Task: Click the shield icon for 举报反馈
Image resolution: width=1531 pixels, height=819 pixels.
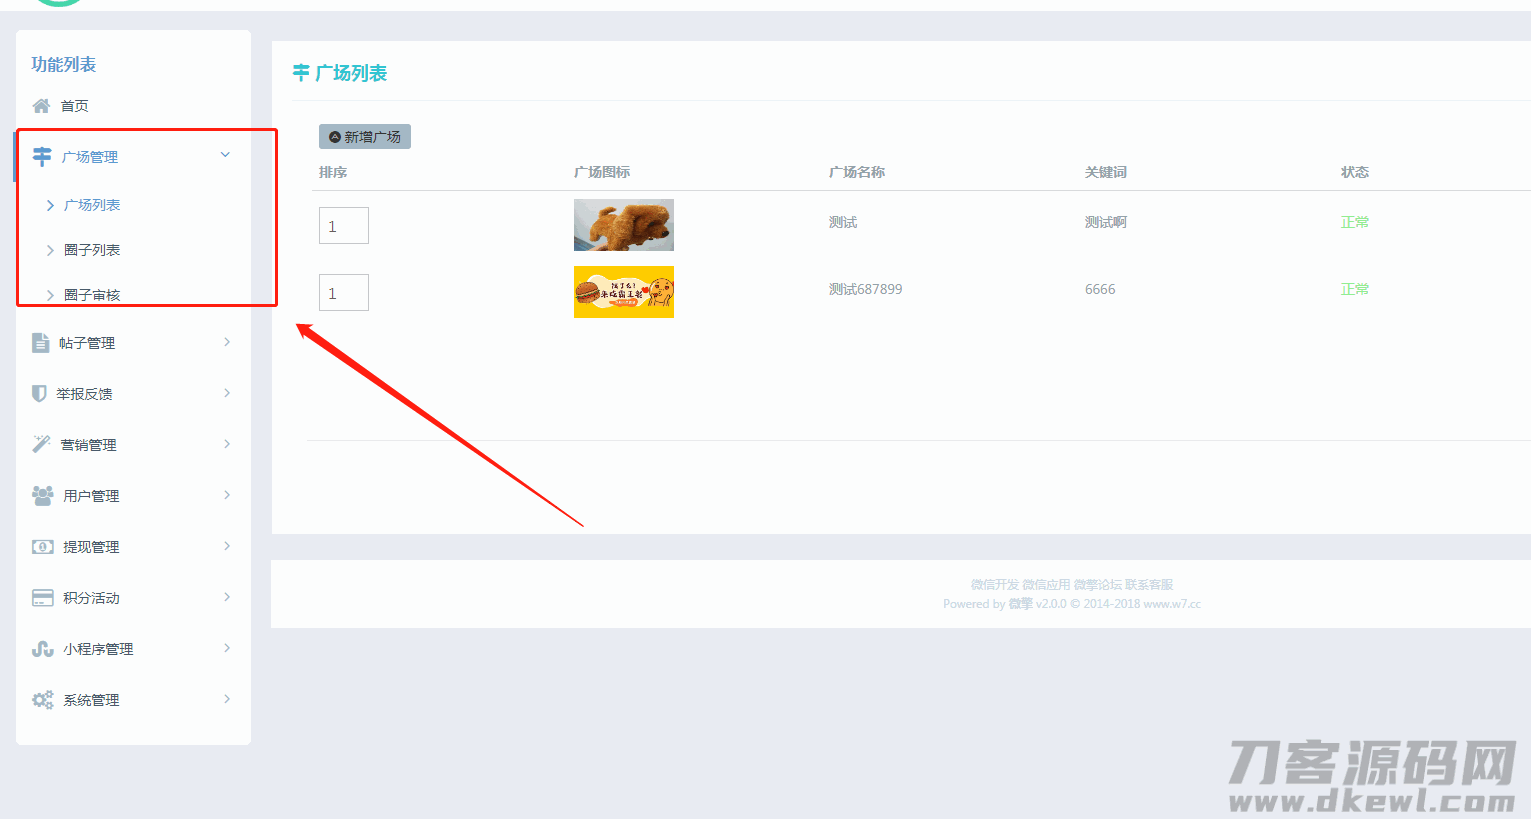Action: (x=39, y=394)
